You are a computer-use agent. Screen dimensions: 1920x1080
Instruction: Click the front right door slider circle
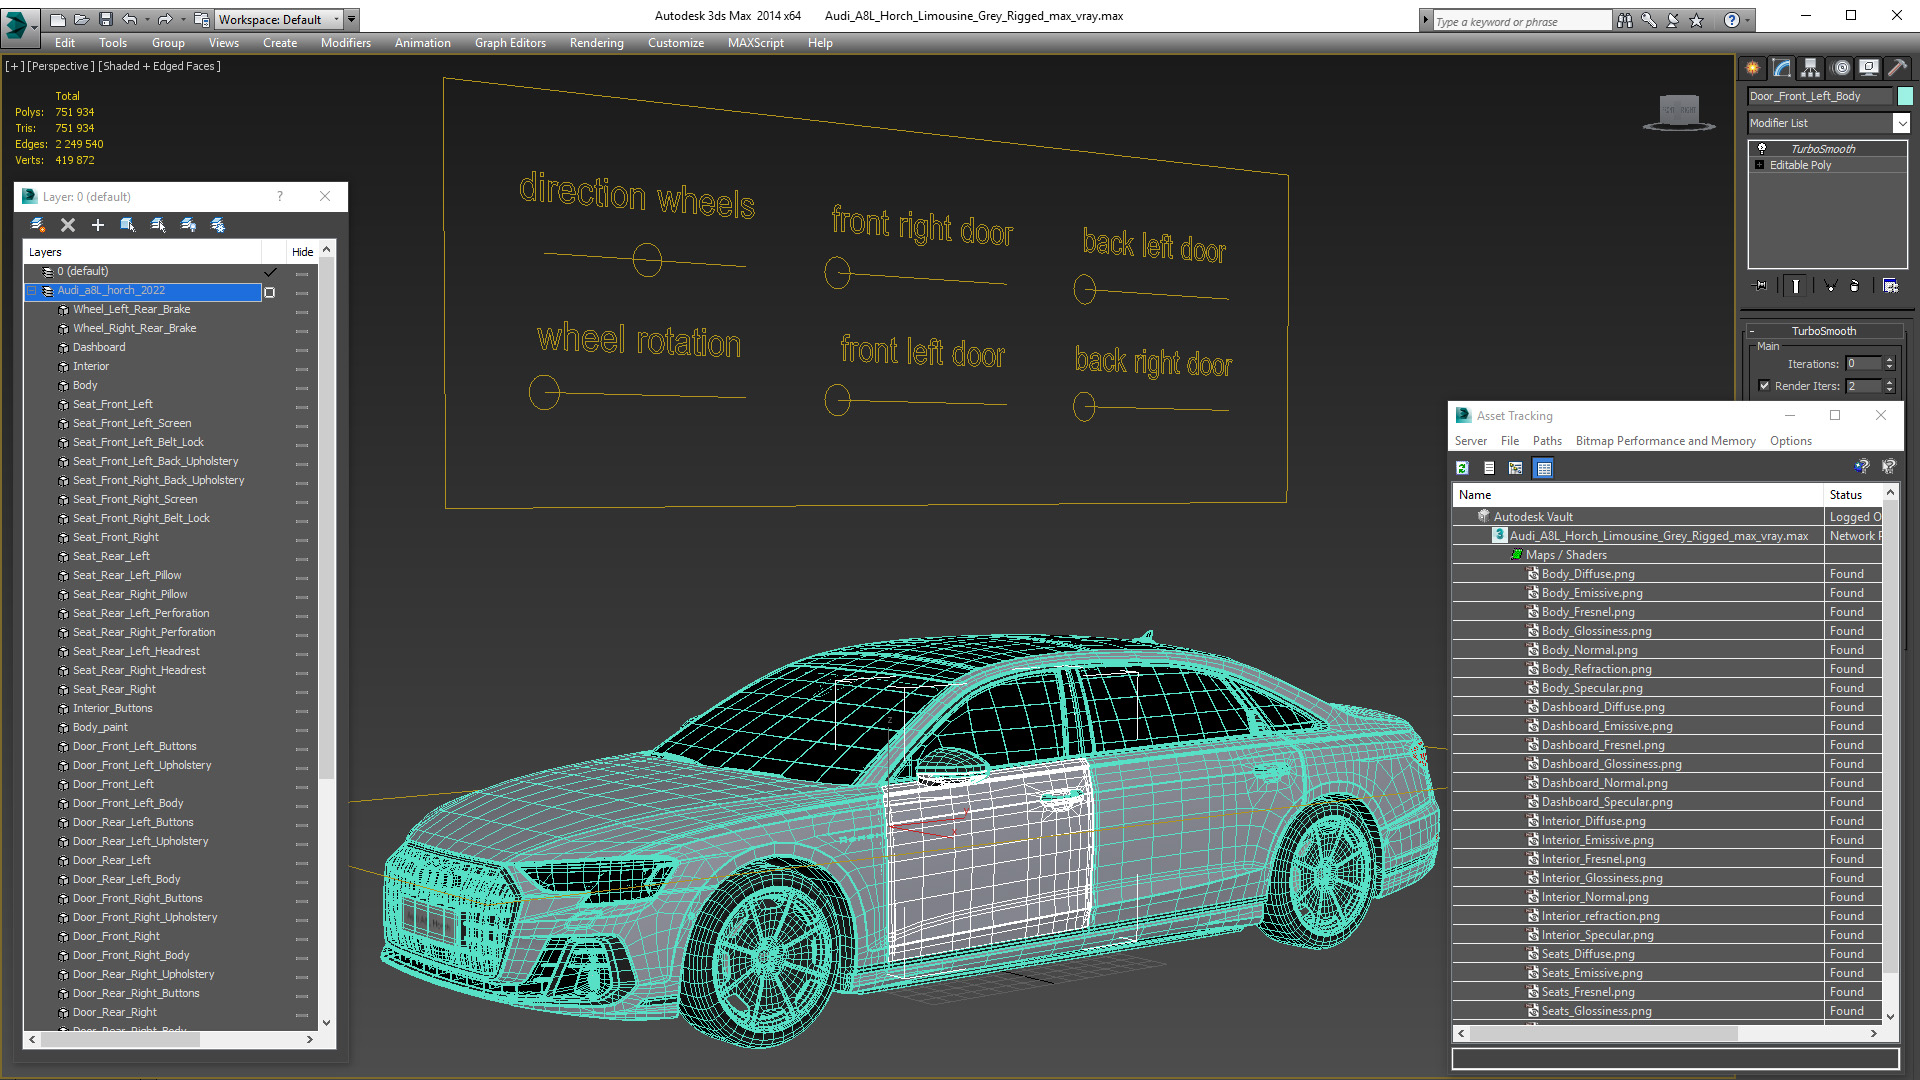pyautogui.click(x=837, y=272)
